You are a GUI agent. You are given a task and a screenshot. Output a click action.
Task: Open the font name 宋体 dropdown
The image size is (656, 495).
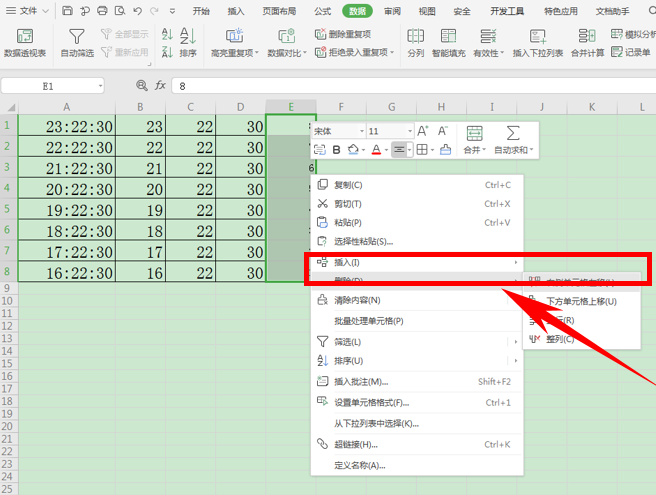361,131
